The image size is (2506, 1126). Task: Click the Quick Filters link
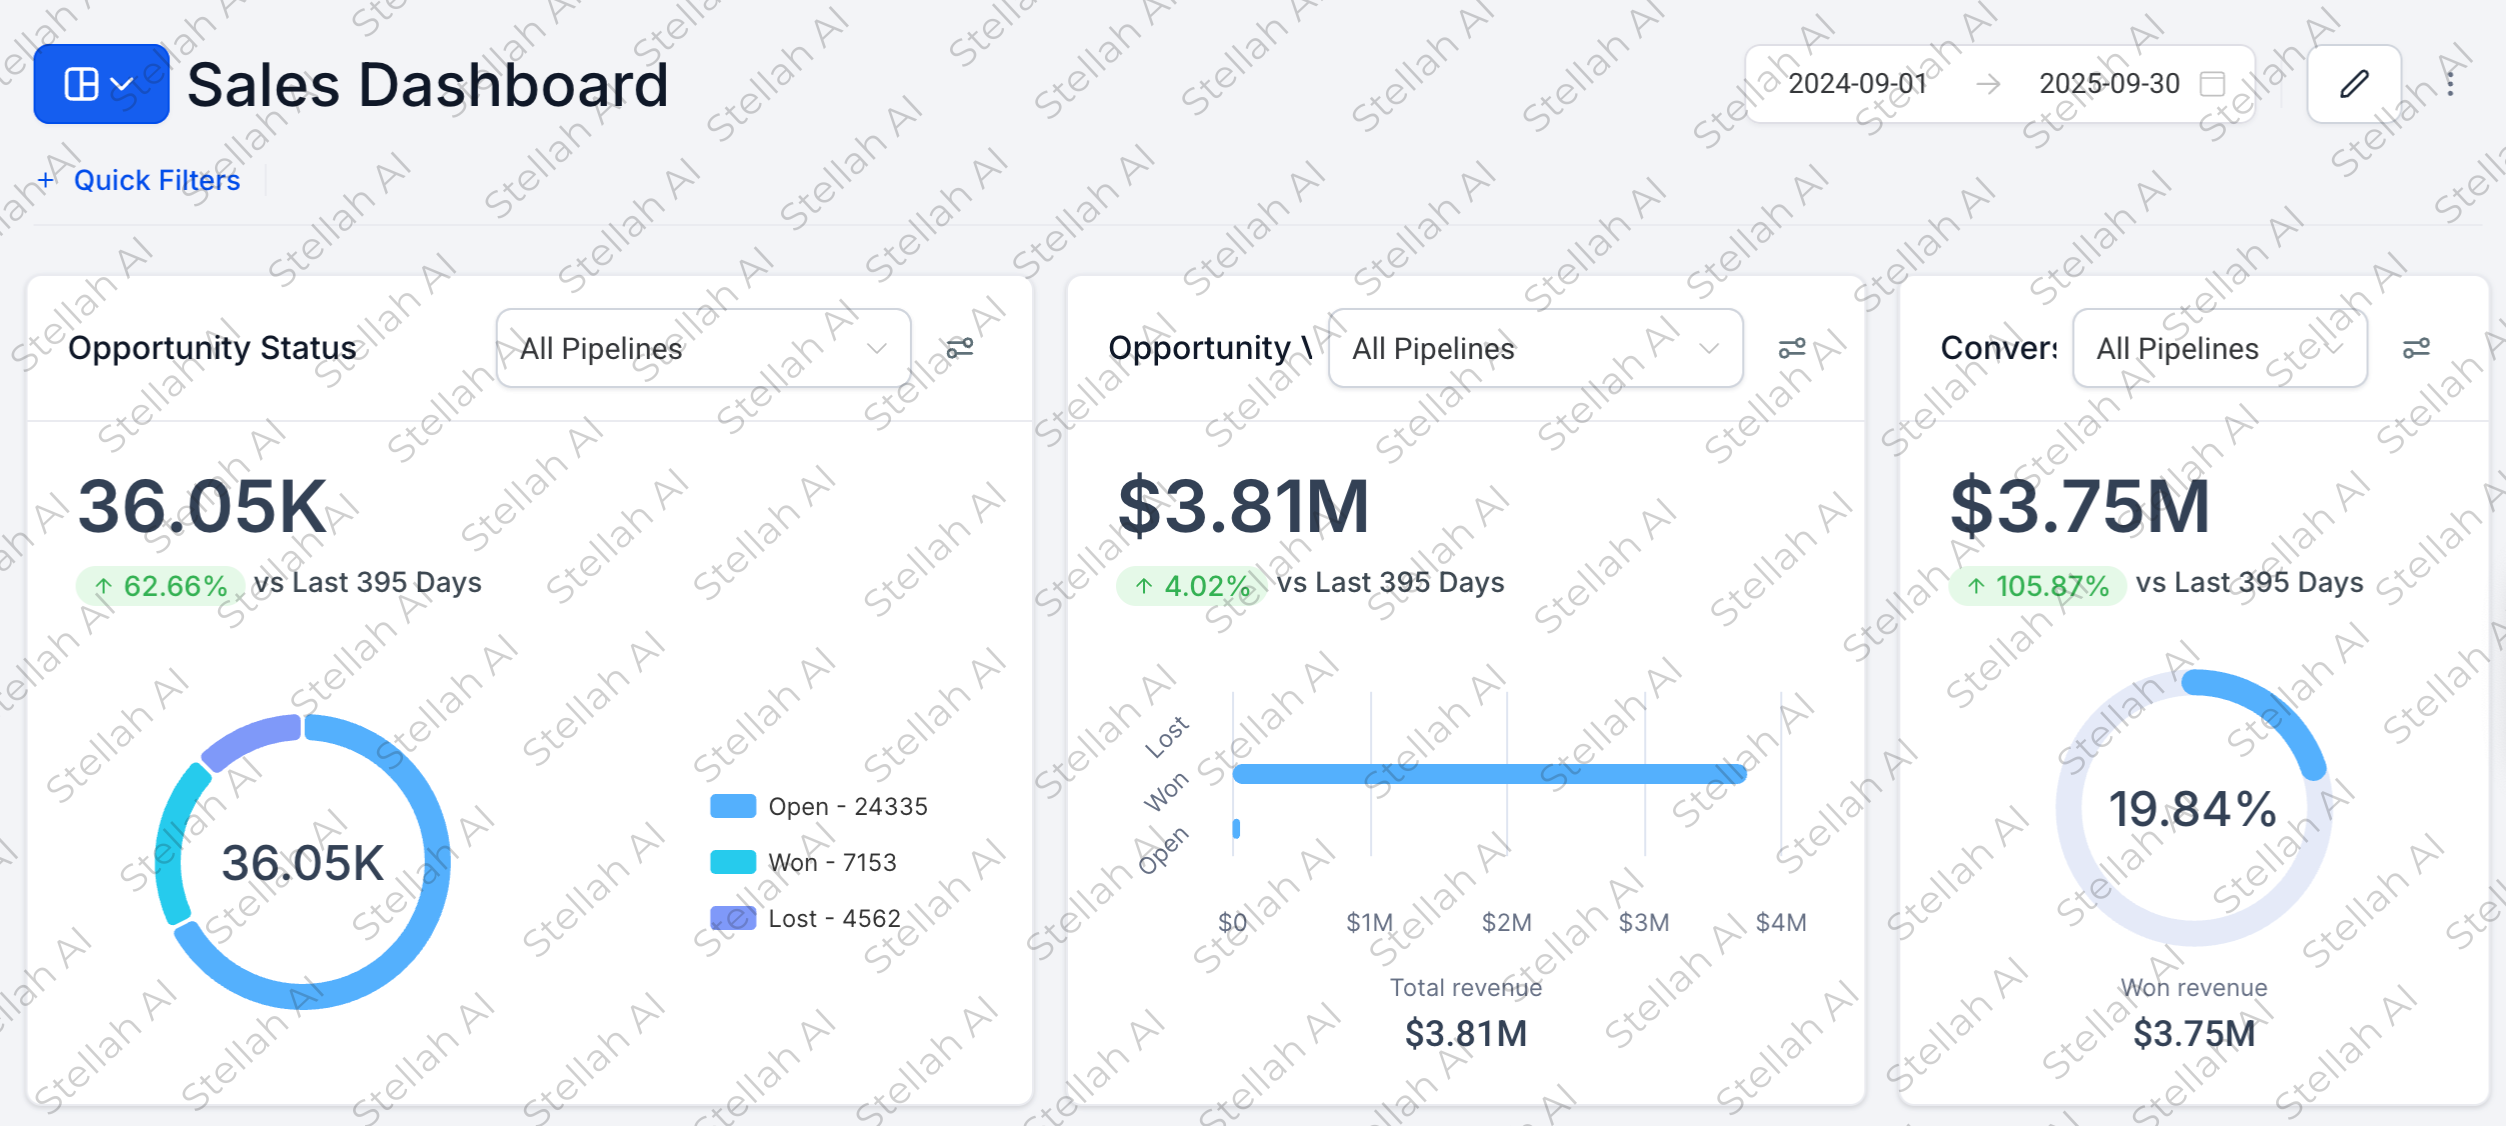(156, 180)
